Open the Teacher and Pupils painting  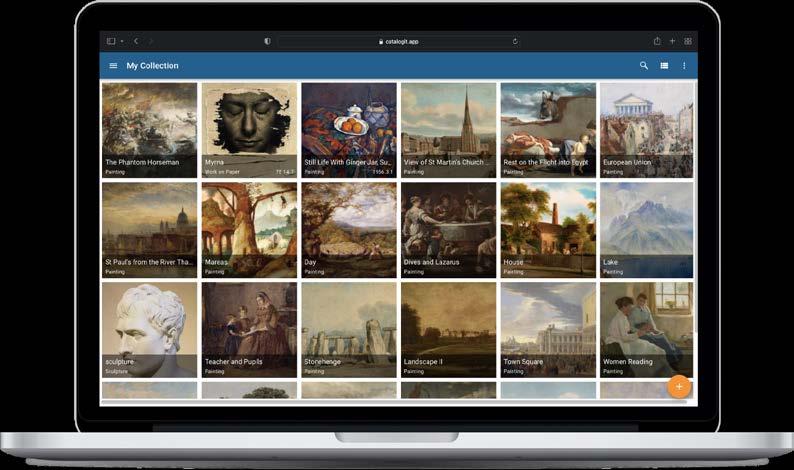pyautogui.click(x=249, y=330)
